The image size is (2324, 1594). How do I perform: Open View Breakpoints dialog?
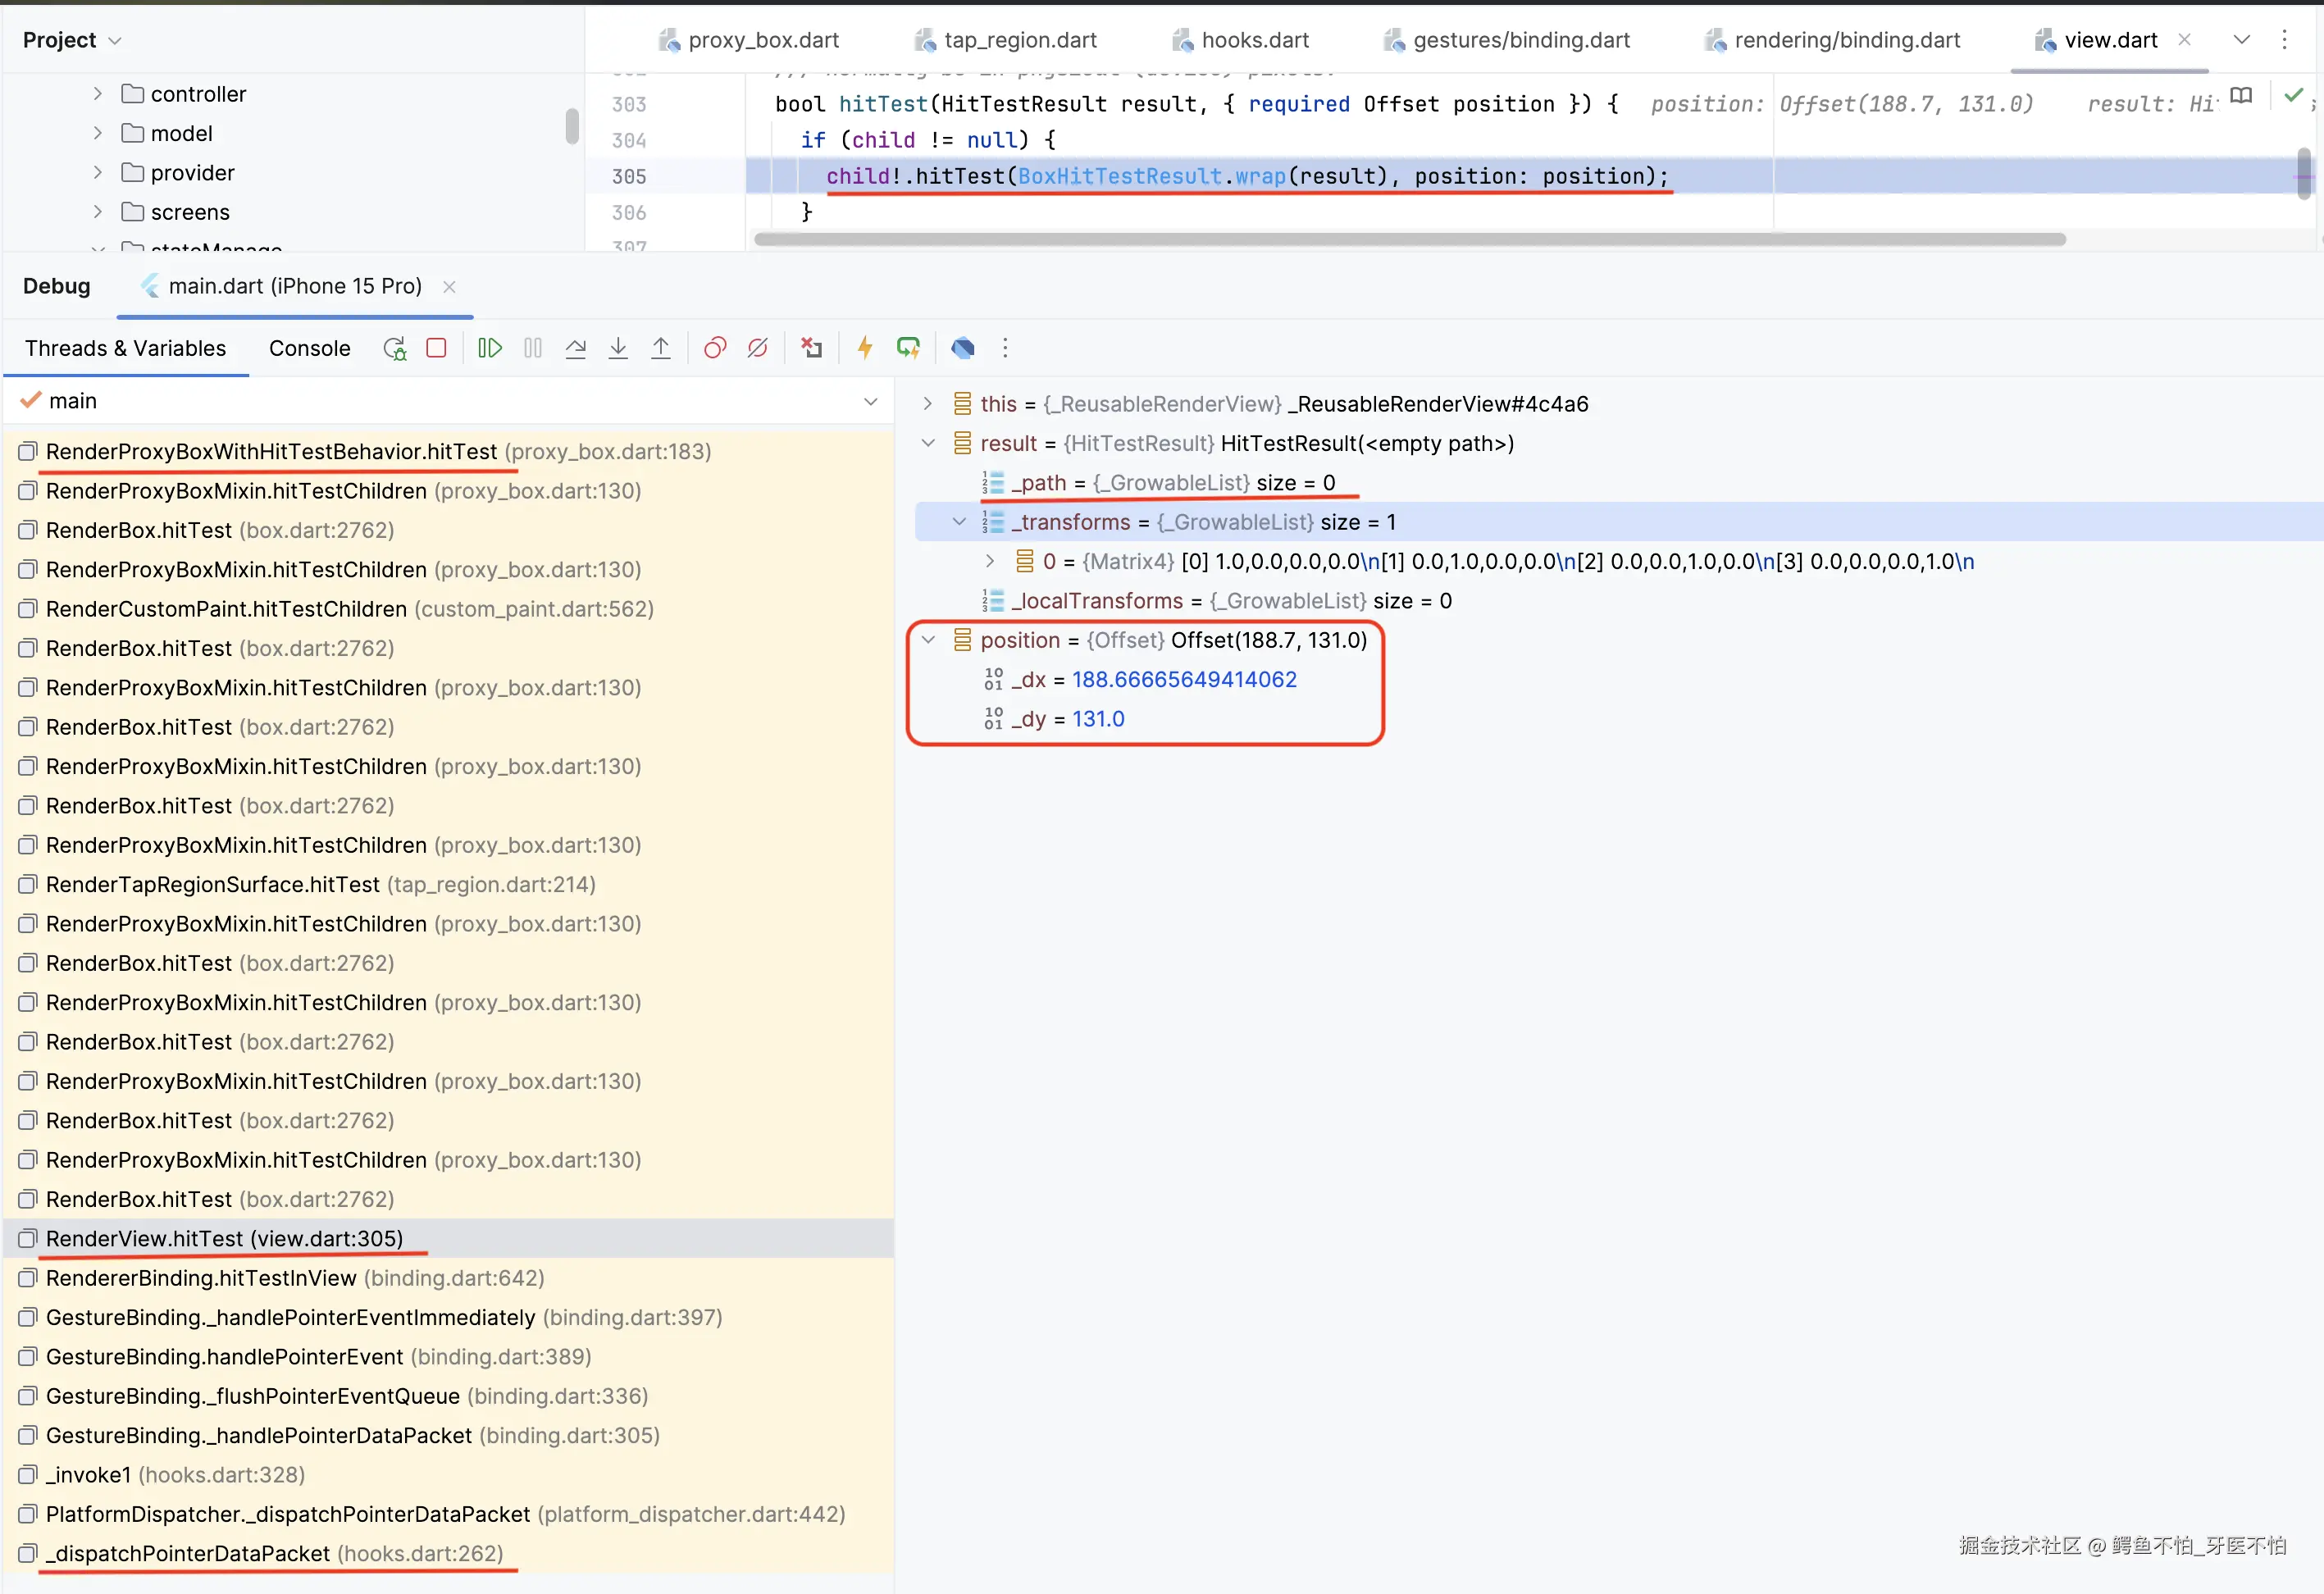pyautogui.click(x=715, y=348)
